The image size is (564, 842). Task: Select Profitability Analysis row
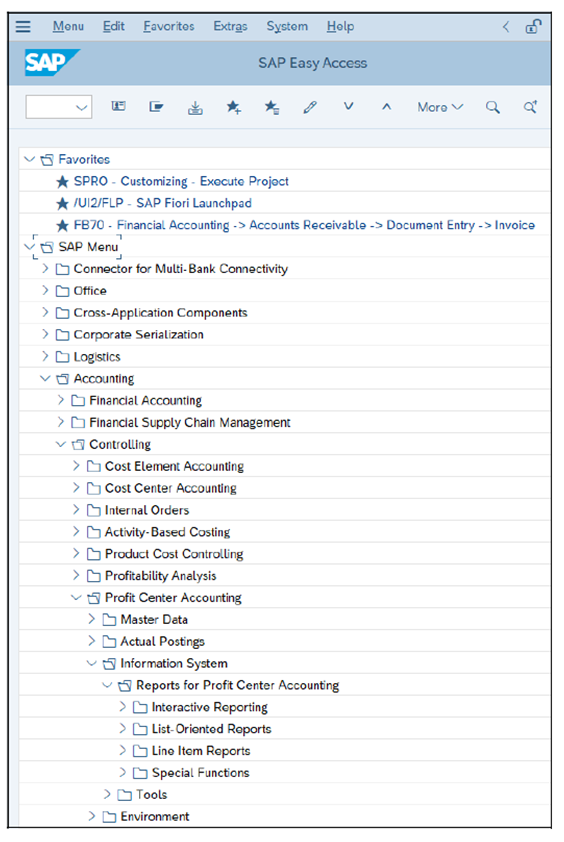click(x=284, y=576)
